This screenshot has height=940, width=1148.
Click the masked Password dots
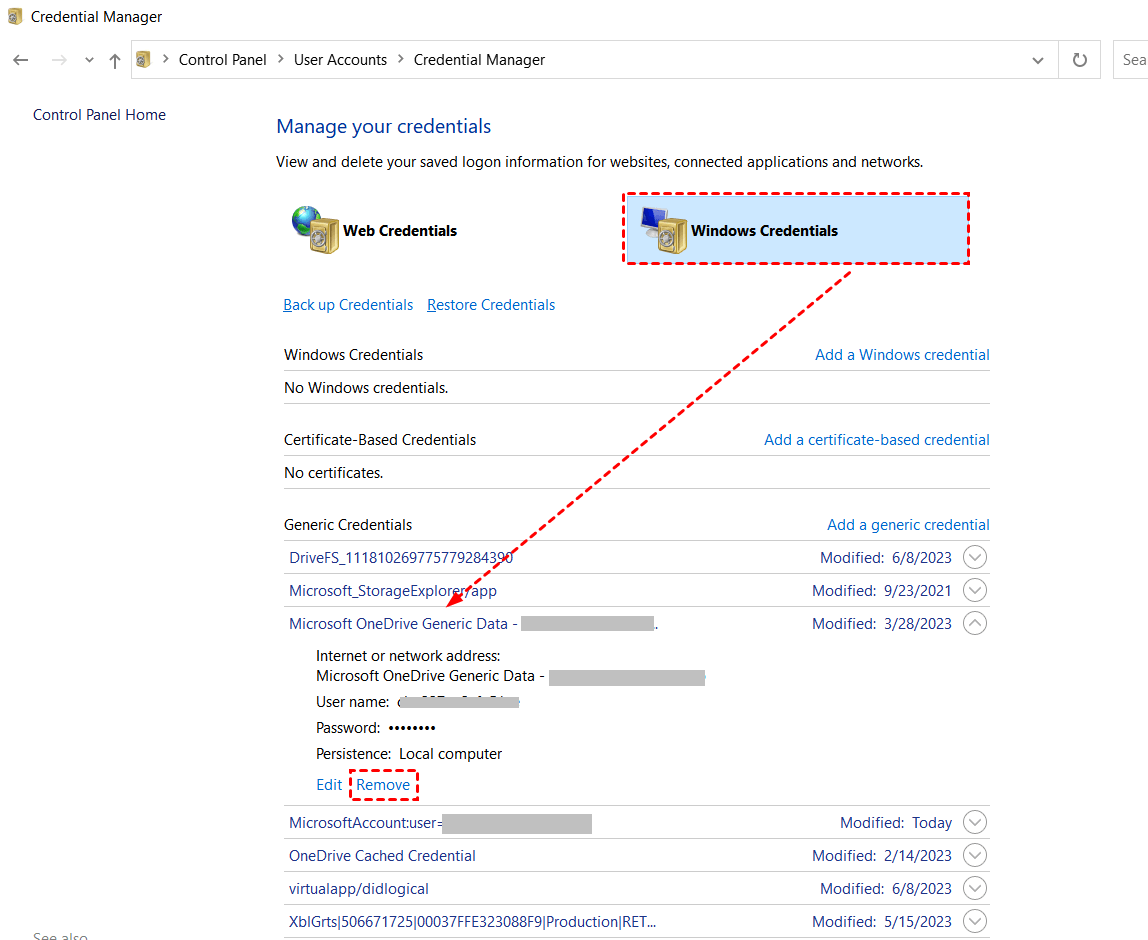point(412,728)
